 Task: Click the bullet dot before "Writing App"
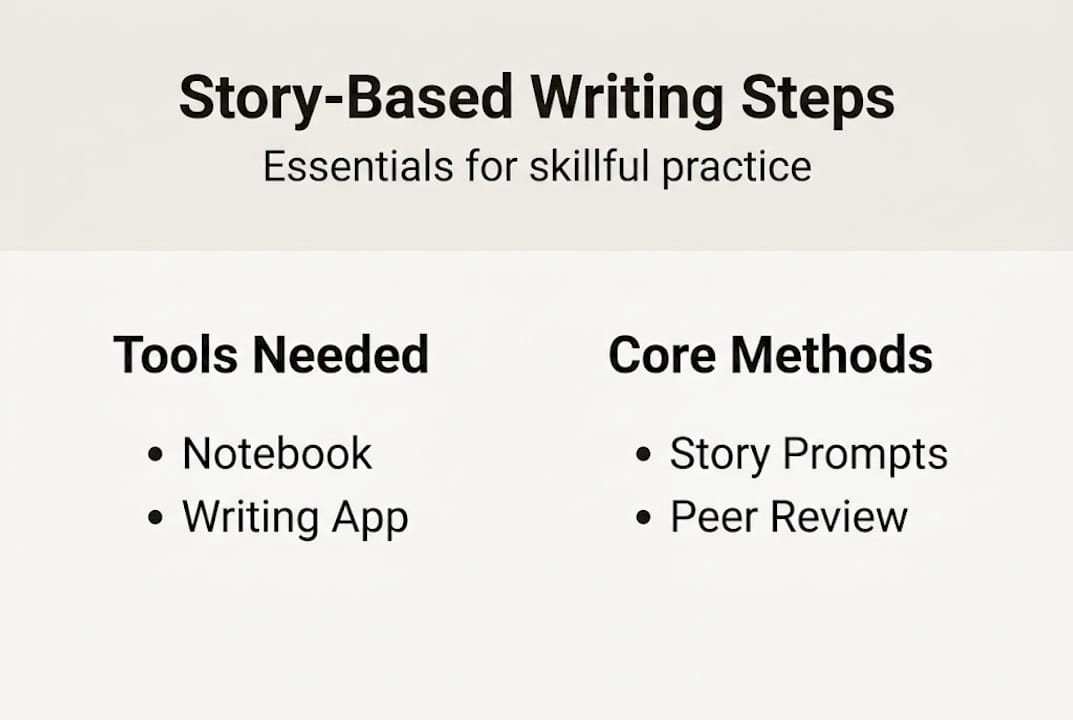154,519
